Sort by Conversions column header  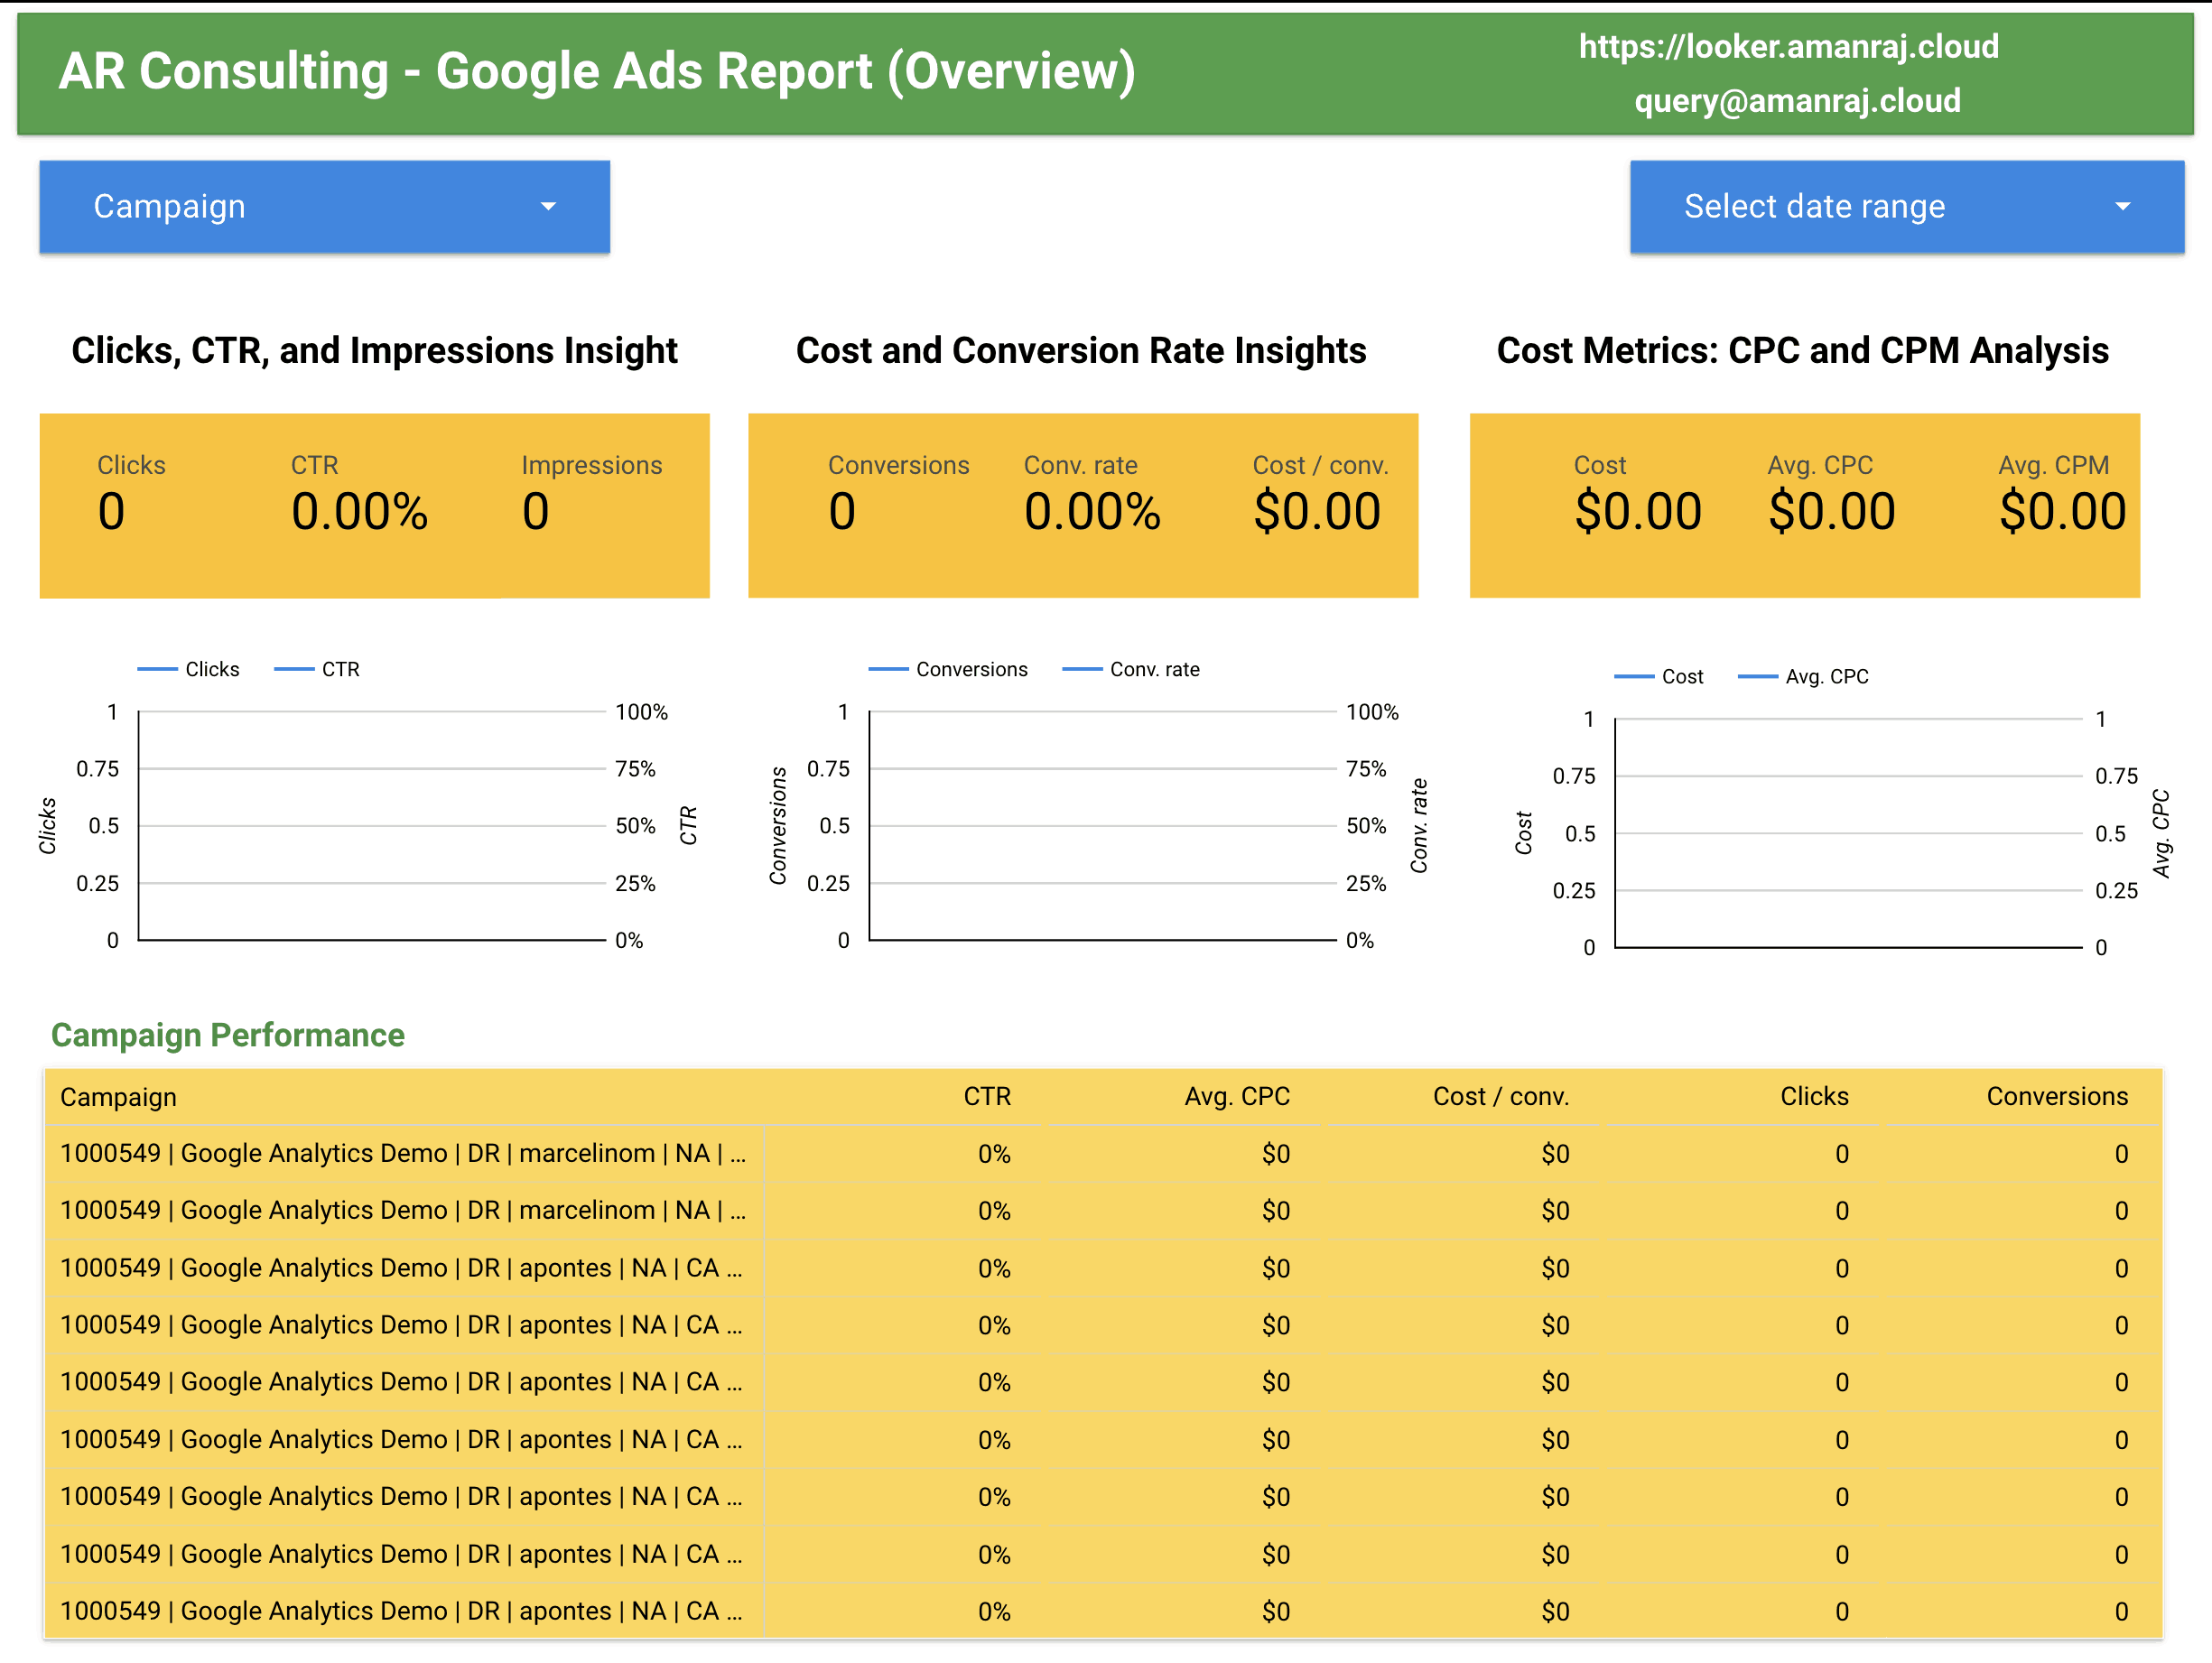(2056, 1095)
